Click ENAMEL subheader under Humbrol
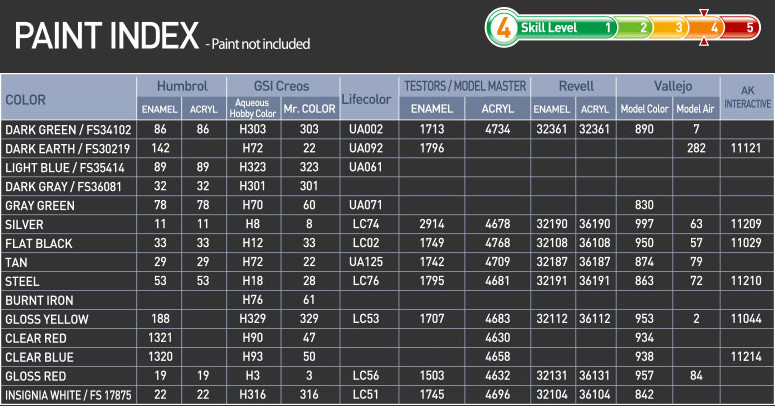 tap(160, 109)
